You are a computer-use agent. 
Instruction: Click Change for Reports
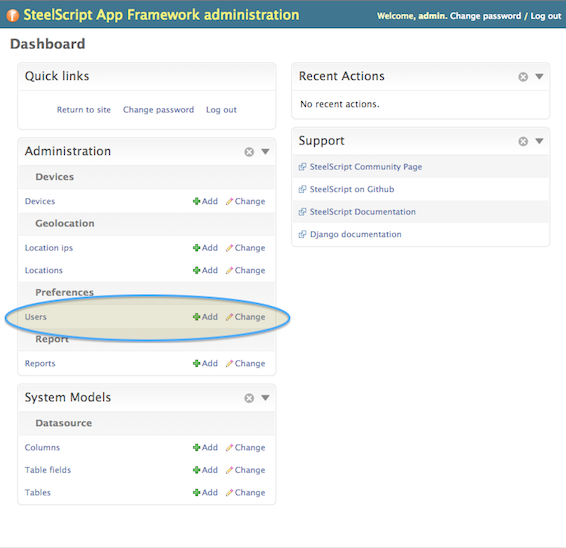[245, 363]
